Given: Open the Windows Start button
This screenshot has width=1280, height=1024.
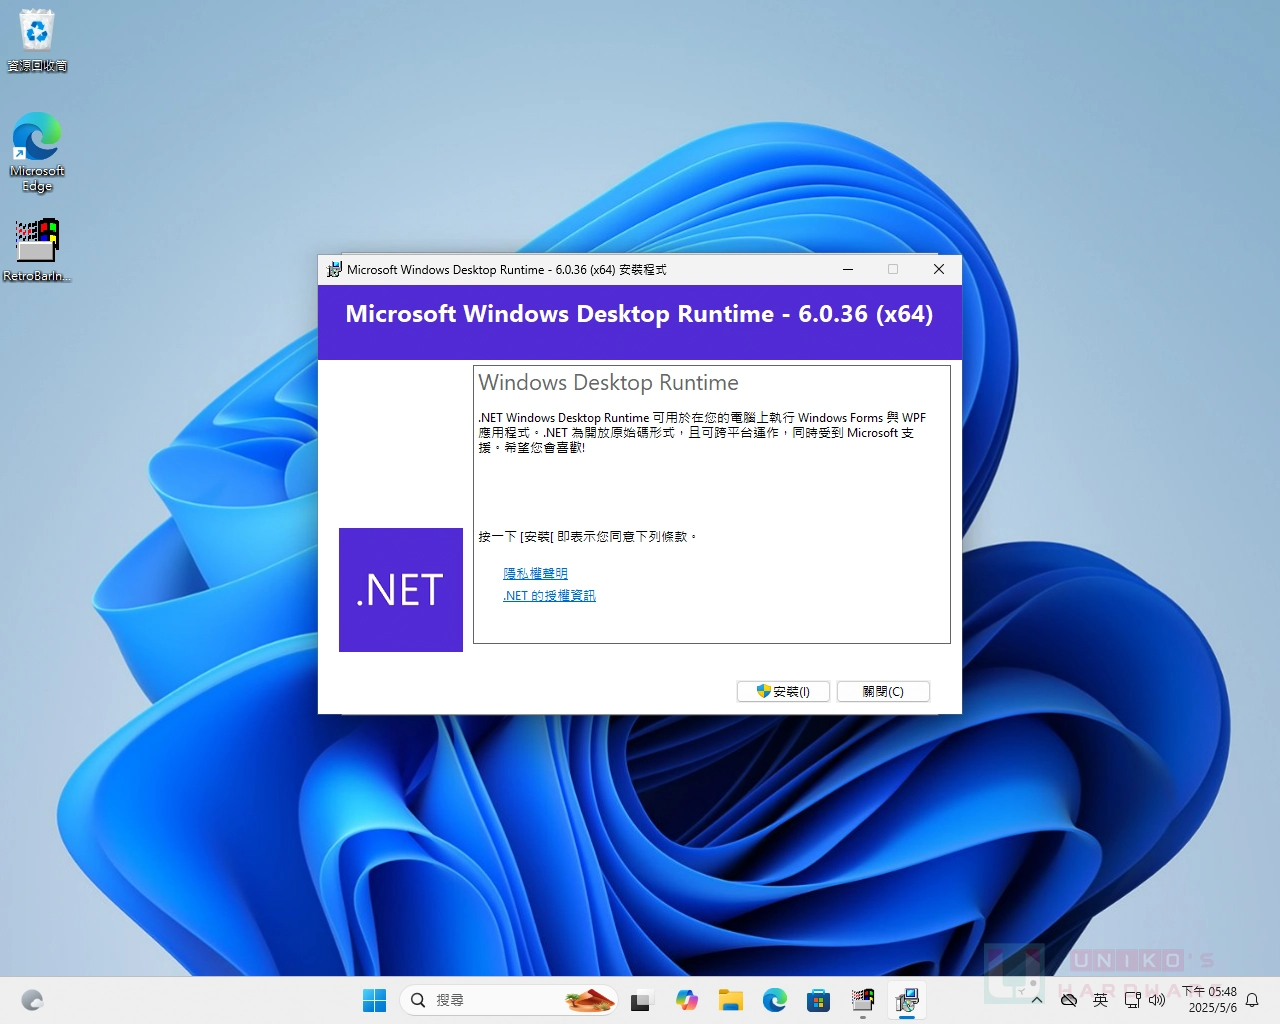Looking at the screenshot, I should tap(374, 1000).
